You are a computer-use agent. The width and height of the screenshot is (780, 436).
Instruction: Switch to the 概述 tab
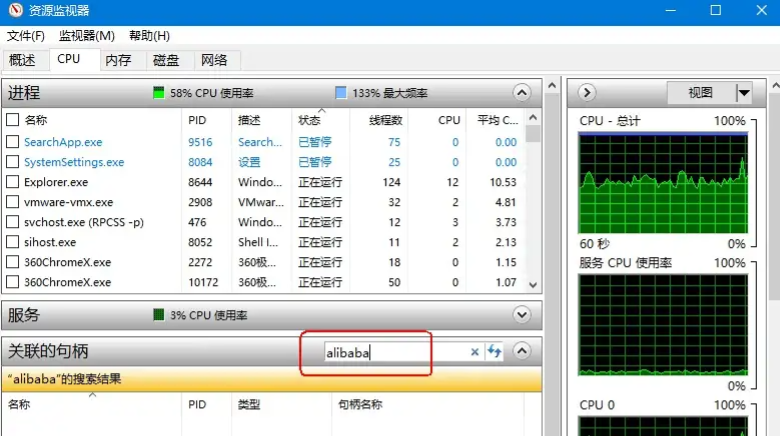(x=22, y=60)
